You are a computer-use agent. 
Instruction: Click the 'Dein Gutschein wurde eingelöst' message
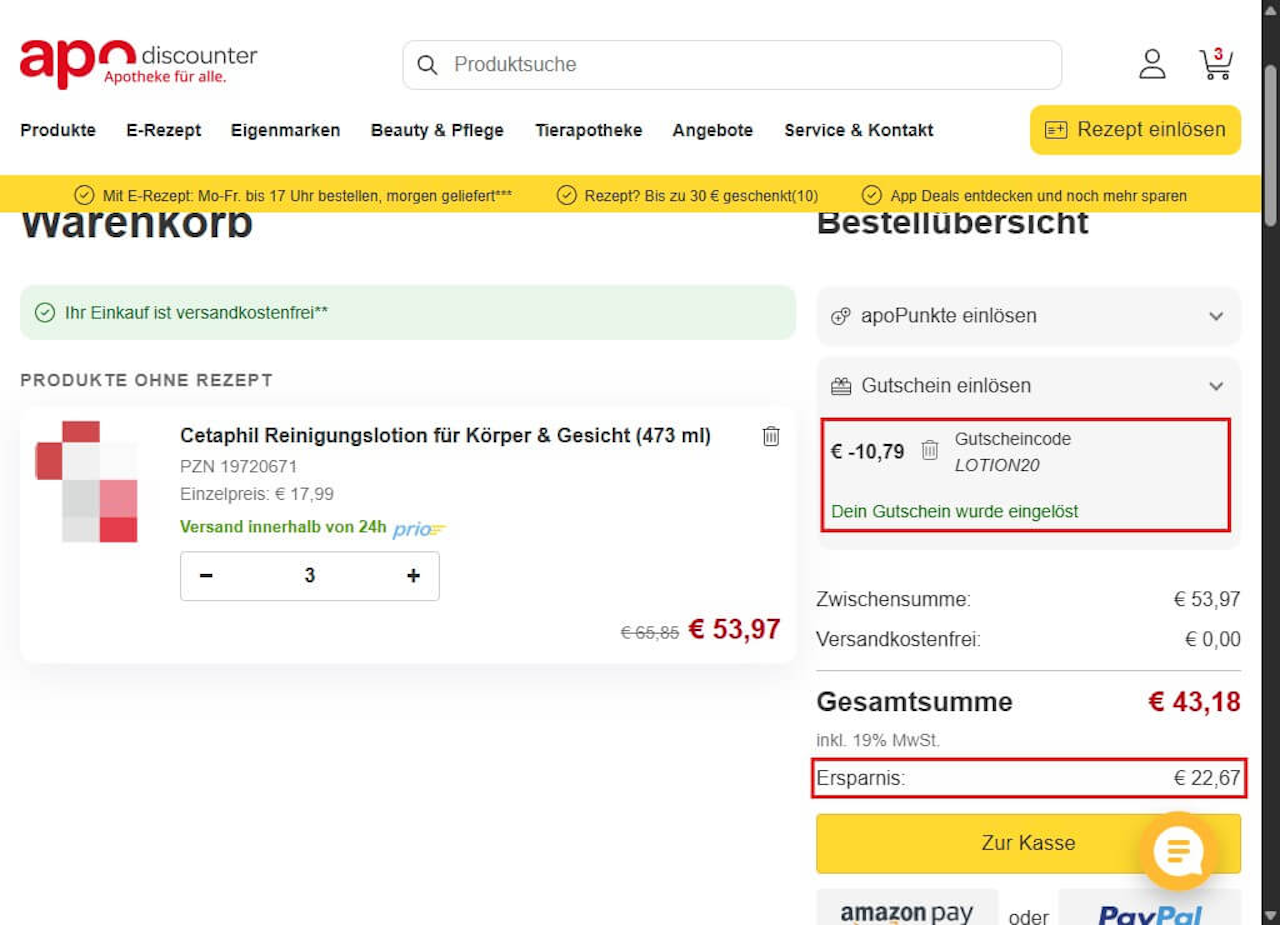[955, 511]
